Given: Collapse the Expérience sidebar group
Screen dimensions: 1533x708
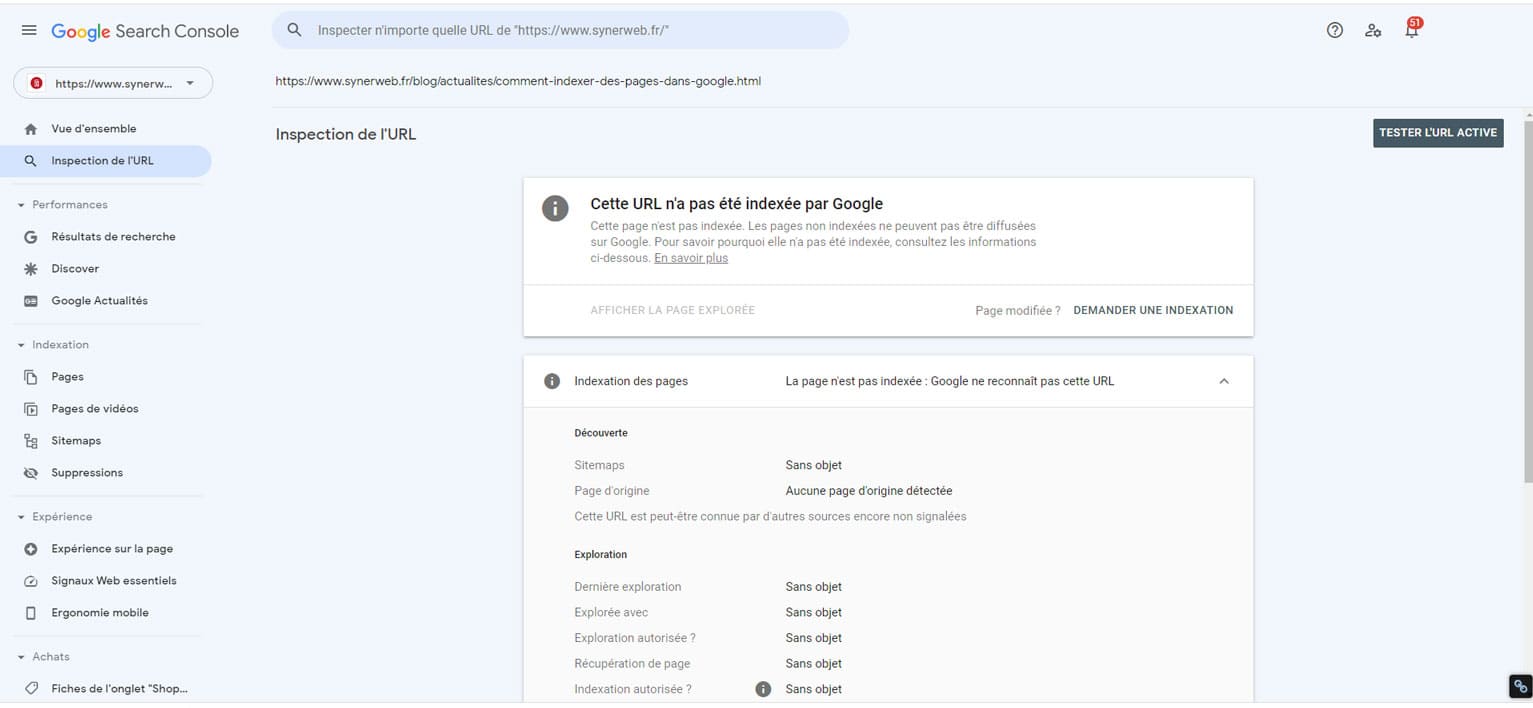Looking at the screenshot, I should point(21,517).
